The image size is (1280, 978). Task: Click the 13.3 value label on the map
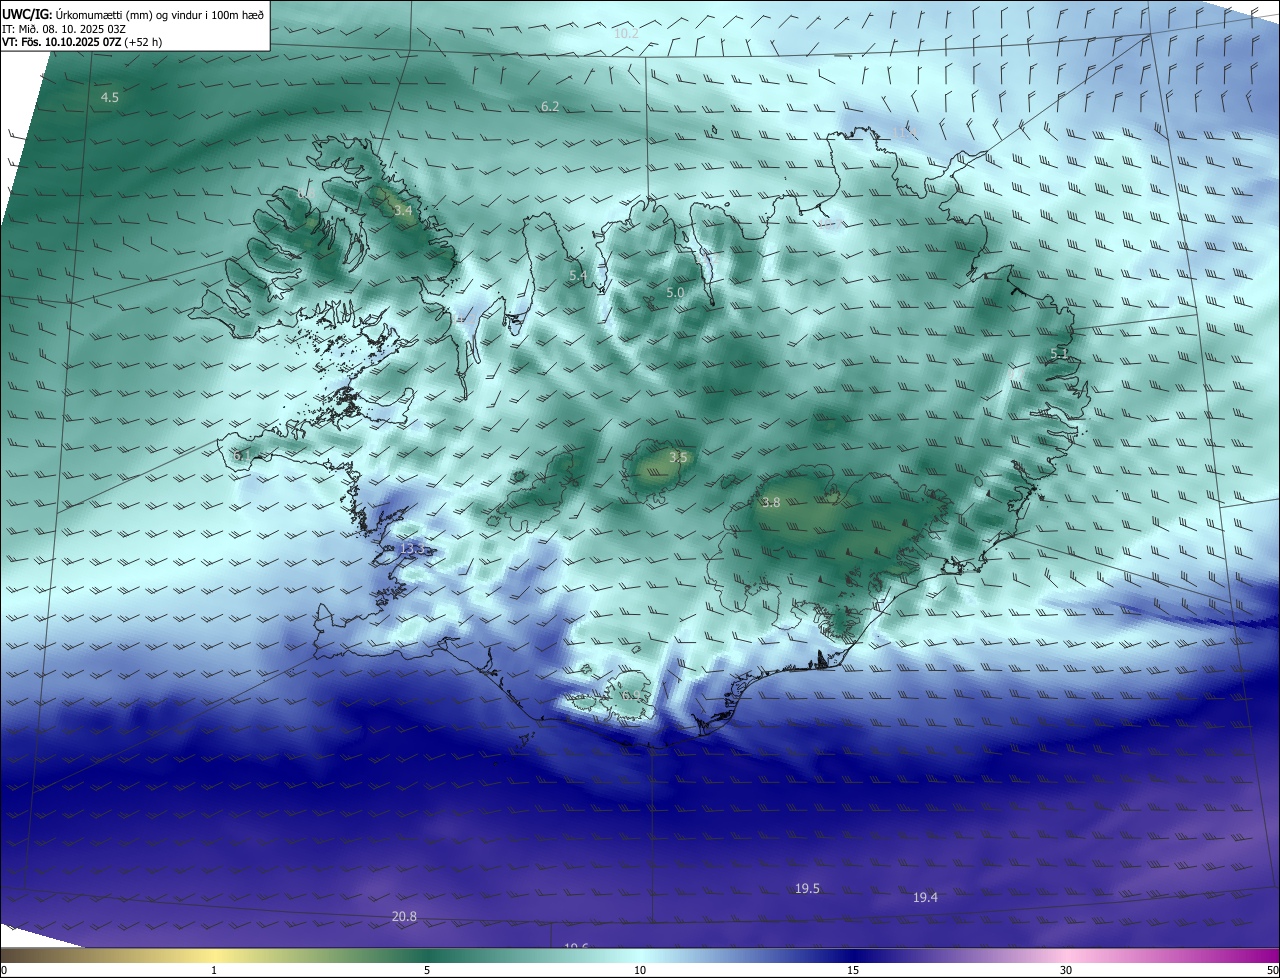click(413, 549)
